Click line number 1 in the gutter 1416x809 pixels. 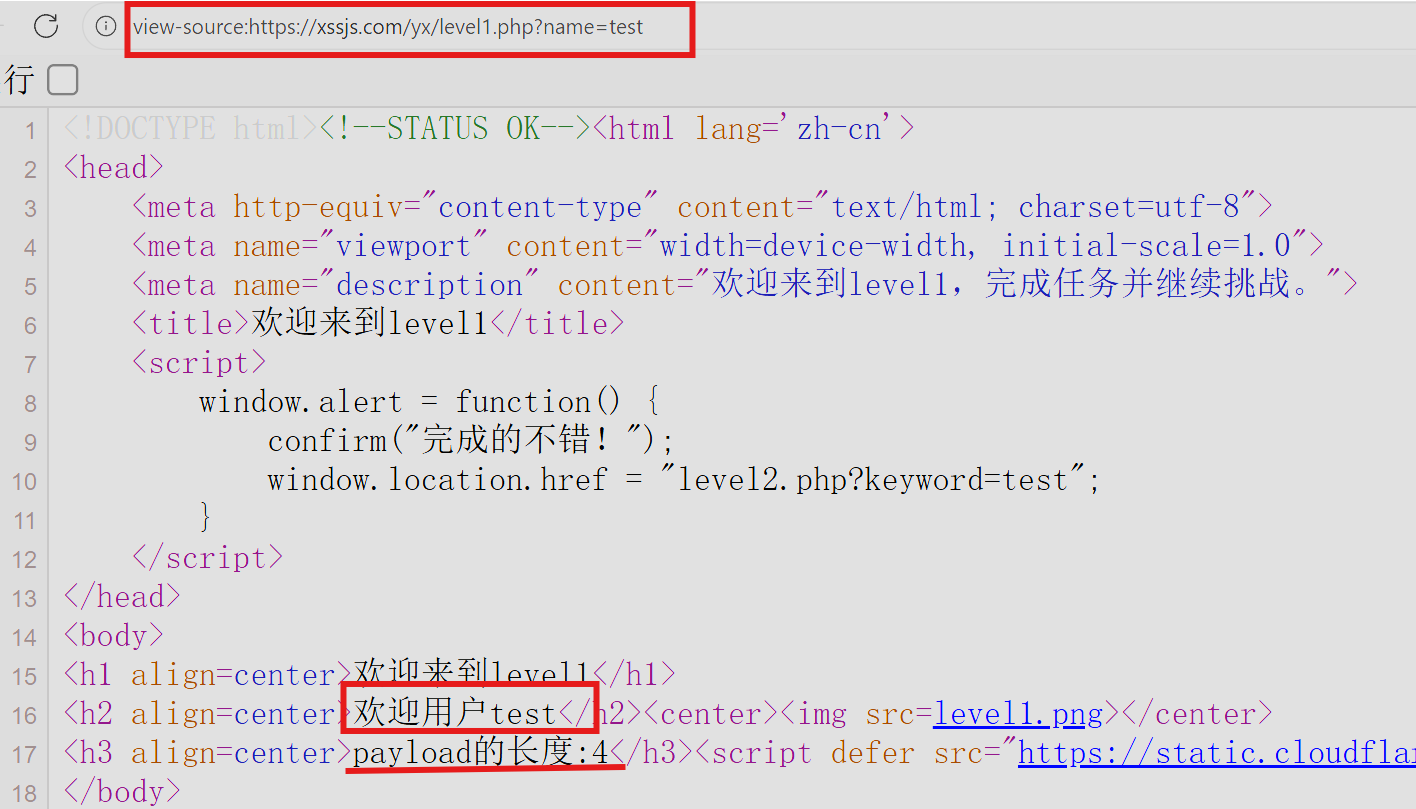click(30, 131)
